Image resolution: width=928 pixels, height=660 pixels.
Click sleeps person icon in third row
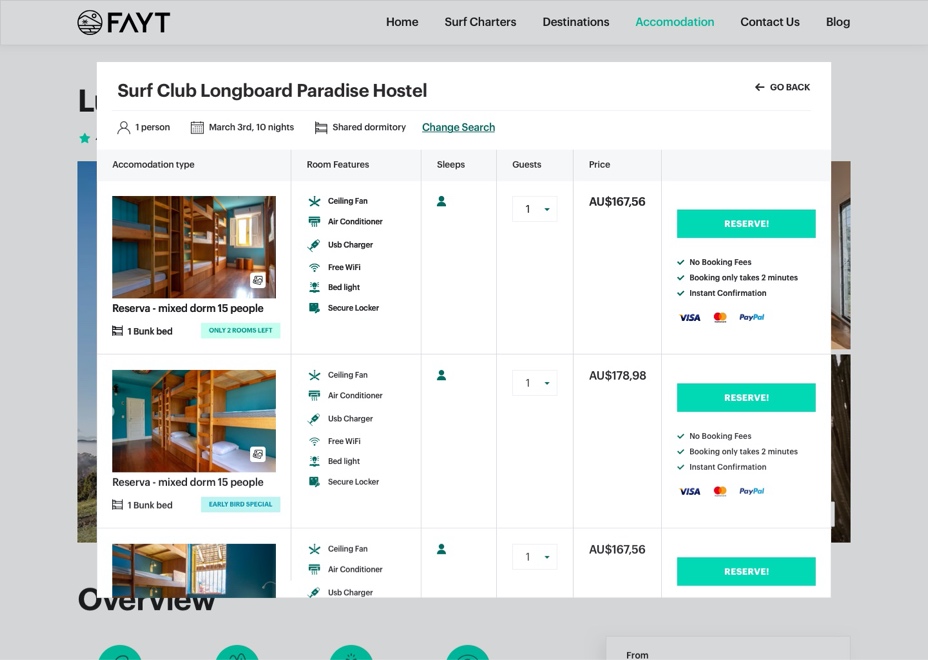click(441, 549)
